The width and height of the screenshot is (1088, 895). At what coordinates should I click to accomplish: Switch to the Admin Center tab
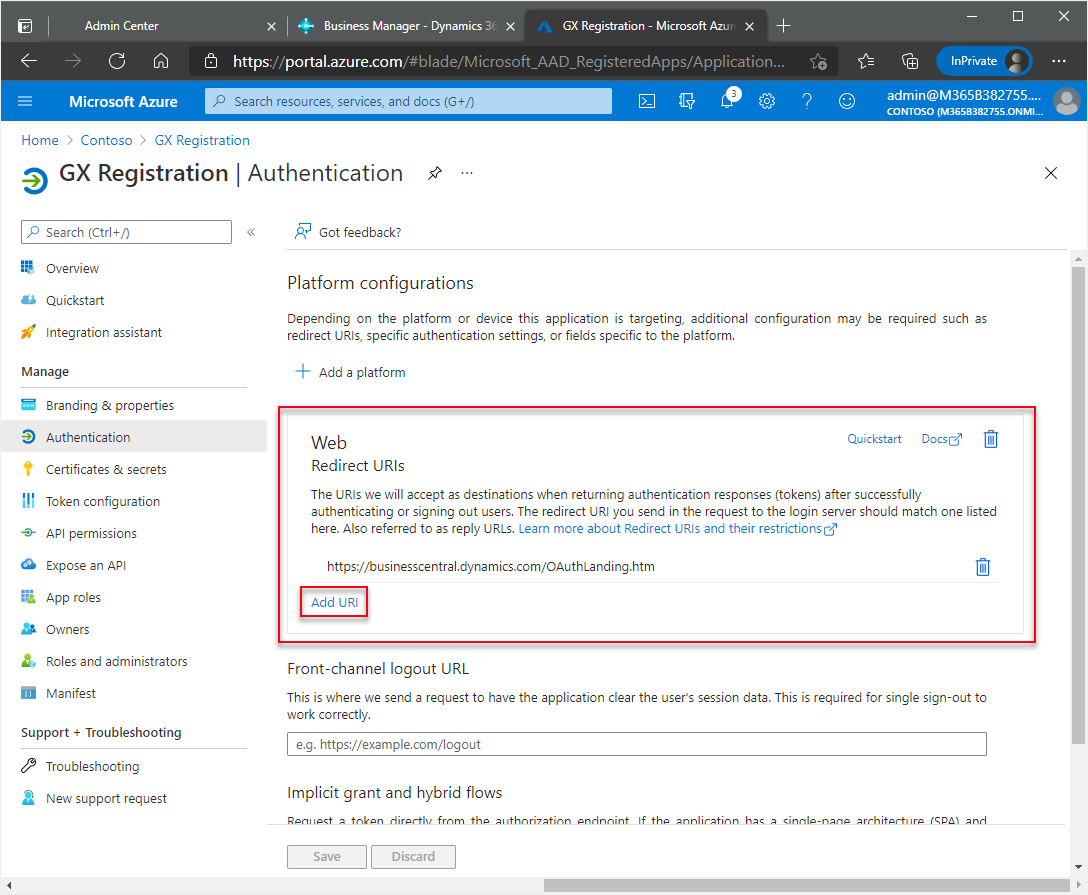coord(122,26)
